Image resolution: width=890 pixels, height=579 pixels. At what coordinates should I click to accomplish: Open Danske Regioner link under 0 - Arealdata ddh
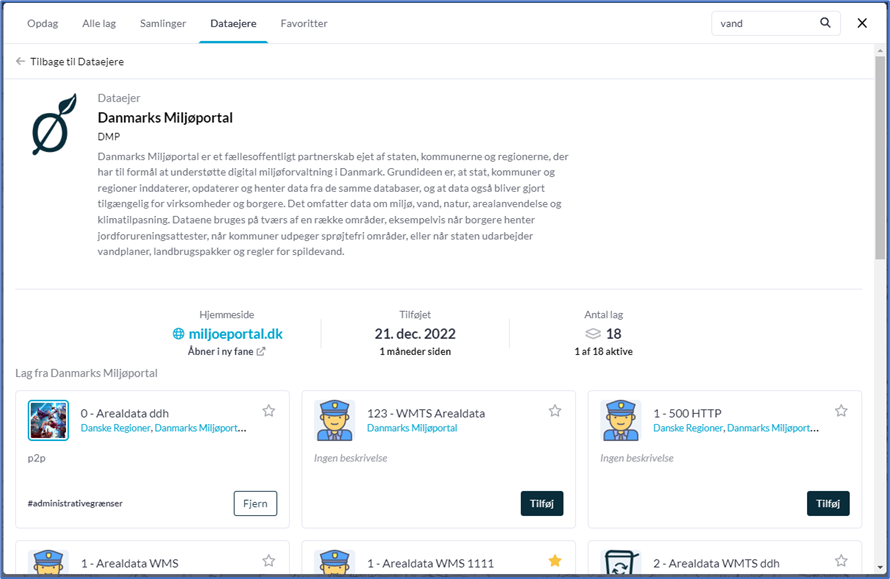coord(116,428)
